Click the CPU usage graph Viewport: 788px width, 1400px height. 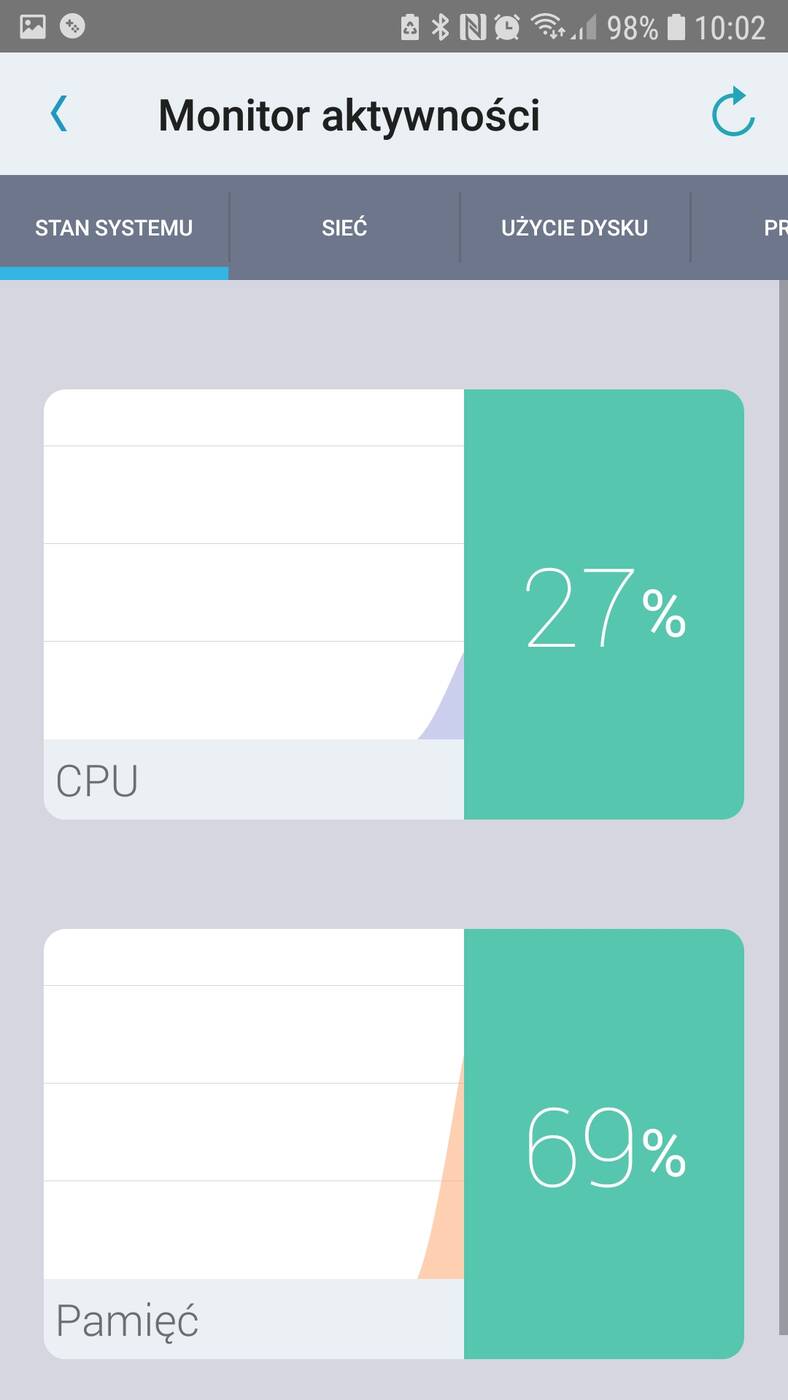[254, 565]
